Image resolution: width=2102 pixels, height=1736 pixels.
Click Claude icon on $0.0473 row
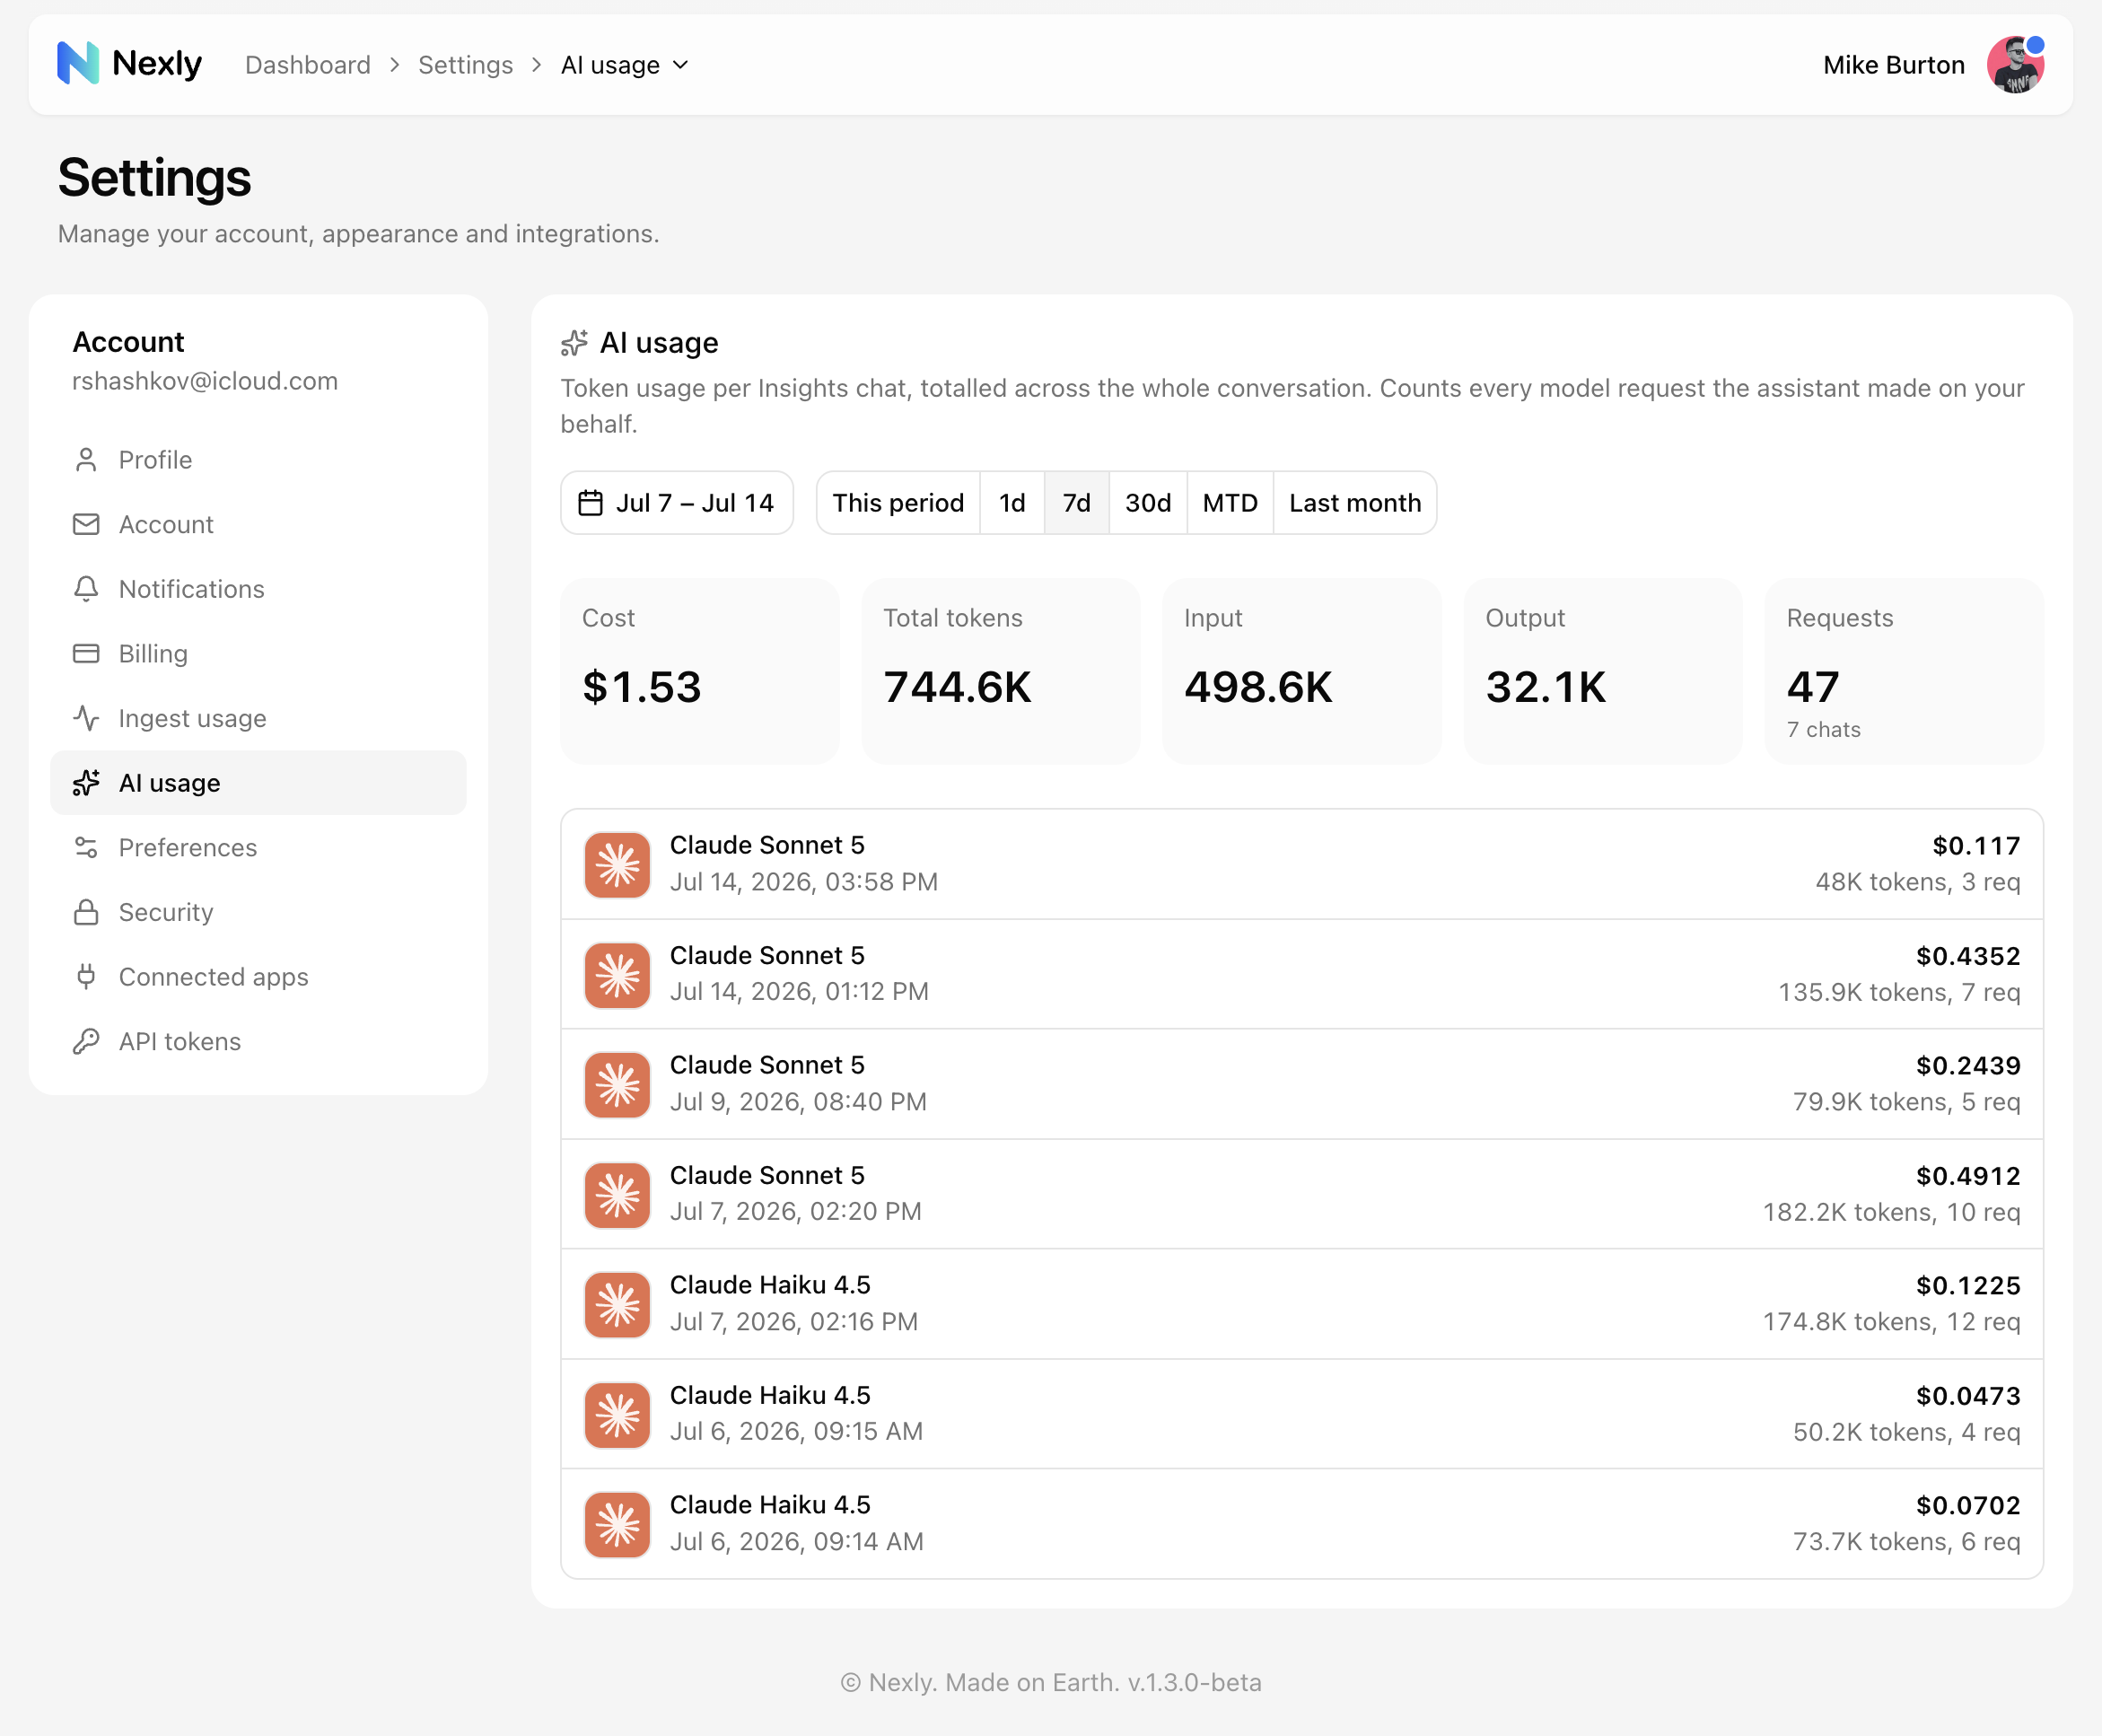(617, 1415)
